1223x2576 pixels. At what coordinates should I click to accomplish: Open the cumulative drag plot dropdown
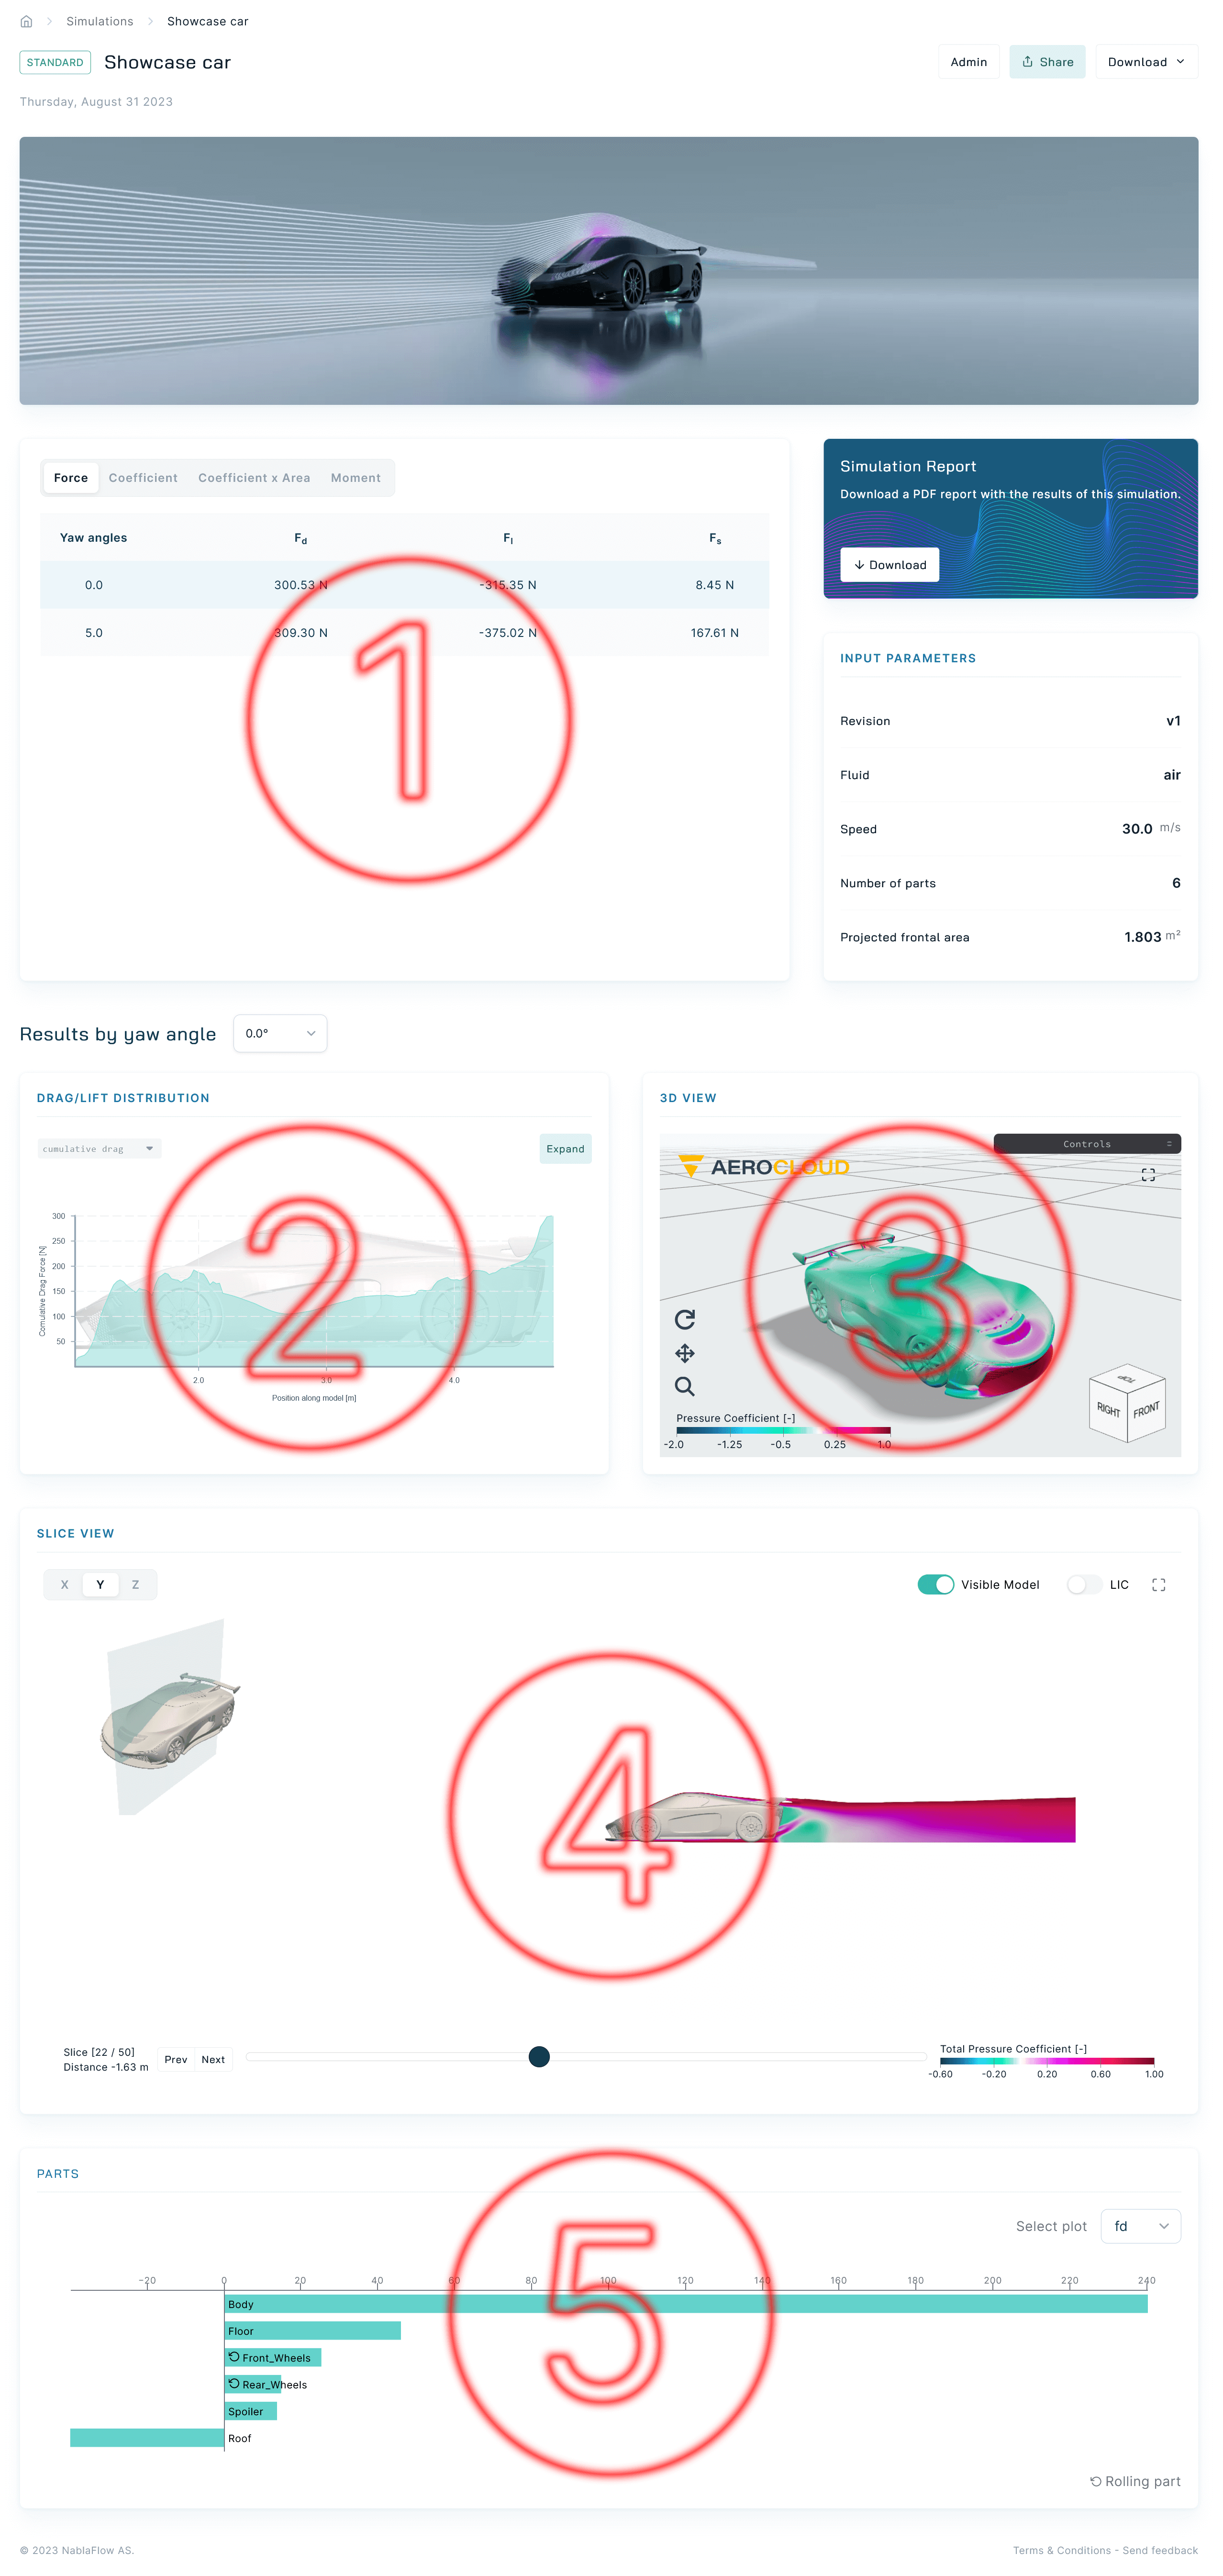[x=99, y=1148]
